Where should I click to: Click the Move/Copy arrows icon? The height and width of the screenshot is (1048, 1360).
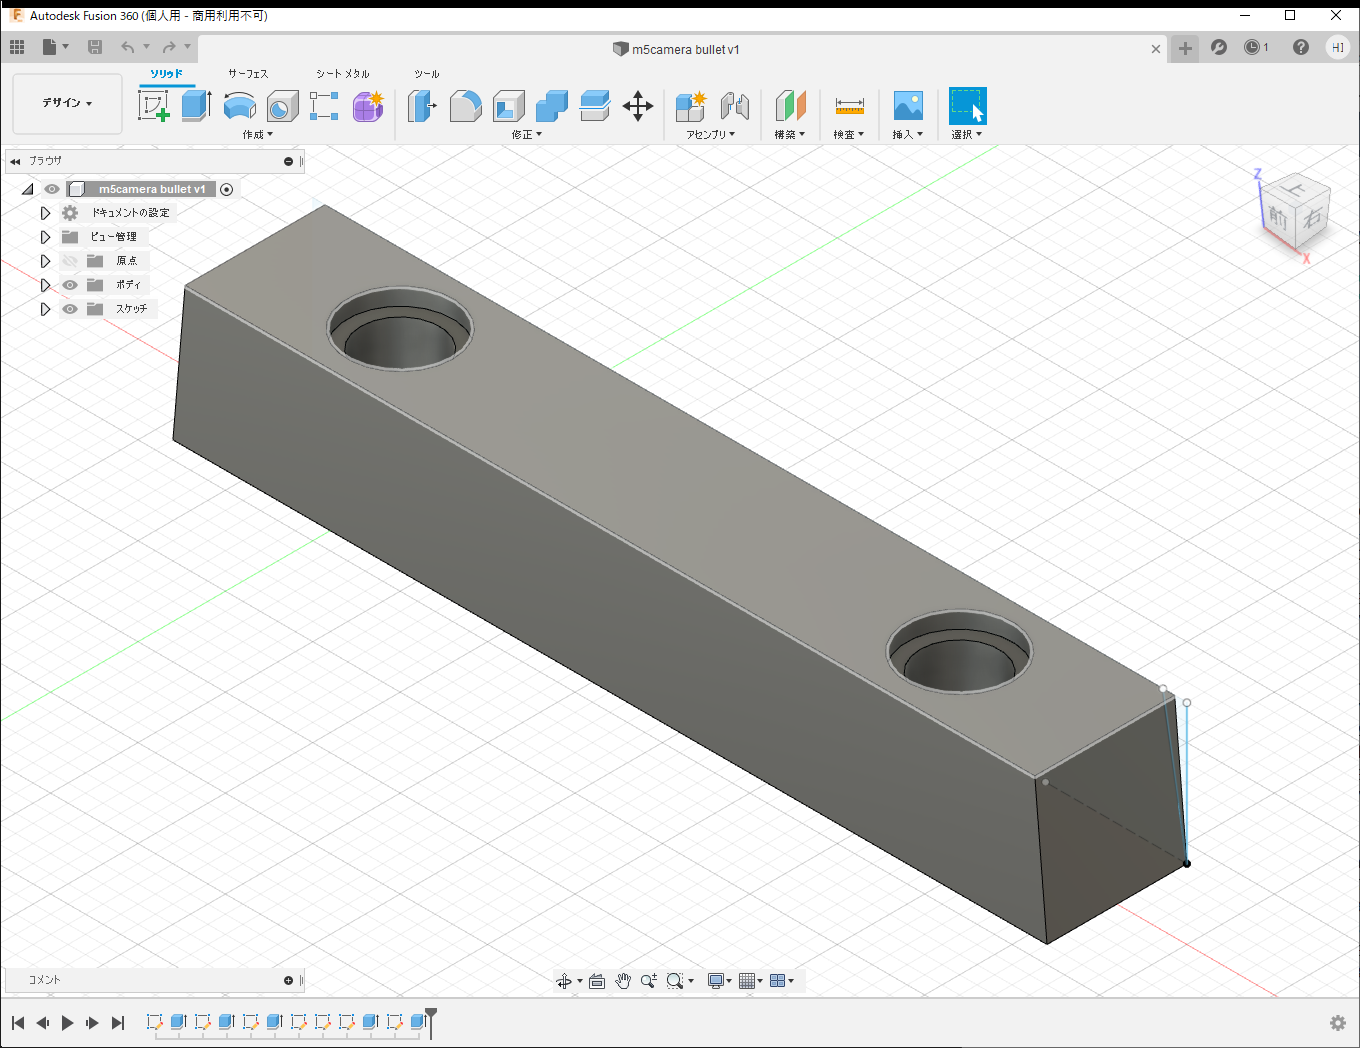(x=637, y=105)
